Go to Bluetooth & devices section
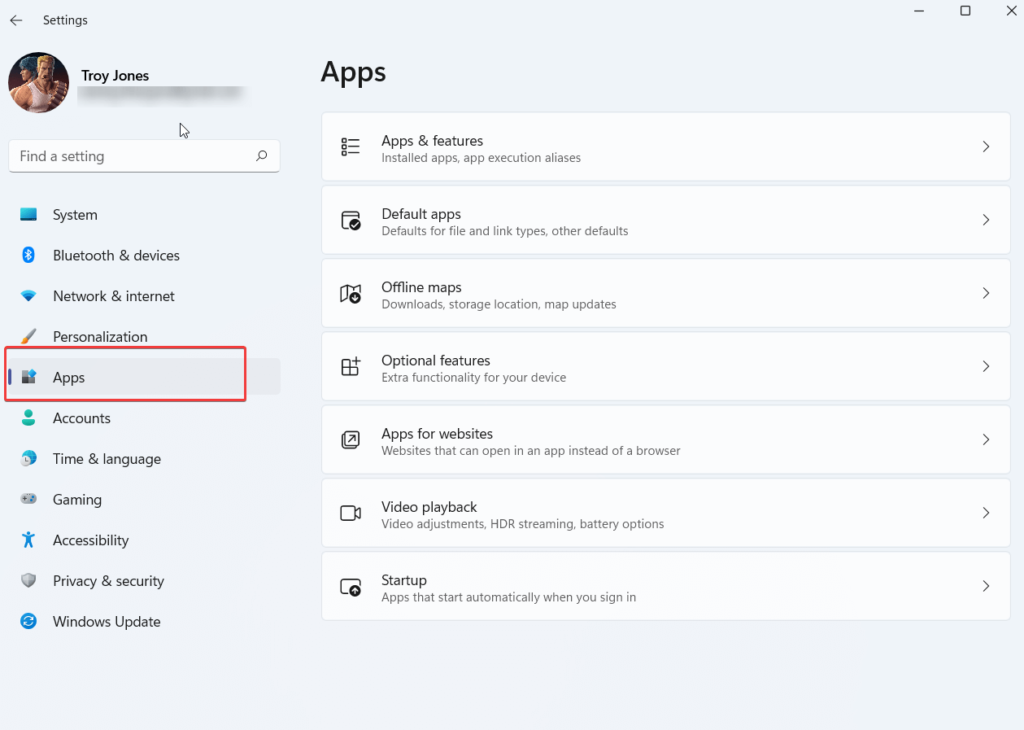 coord(144,255)
